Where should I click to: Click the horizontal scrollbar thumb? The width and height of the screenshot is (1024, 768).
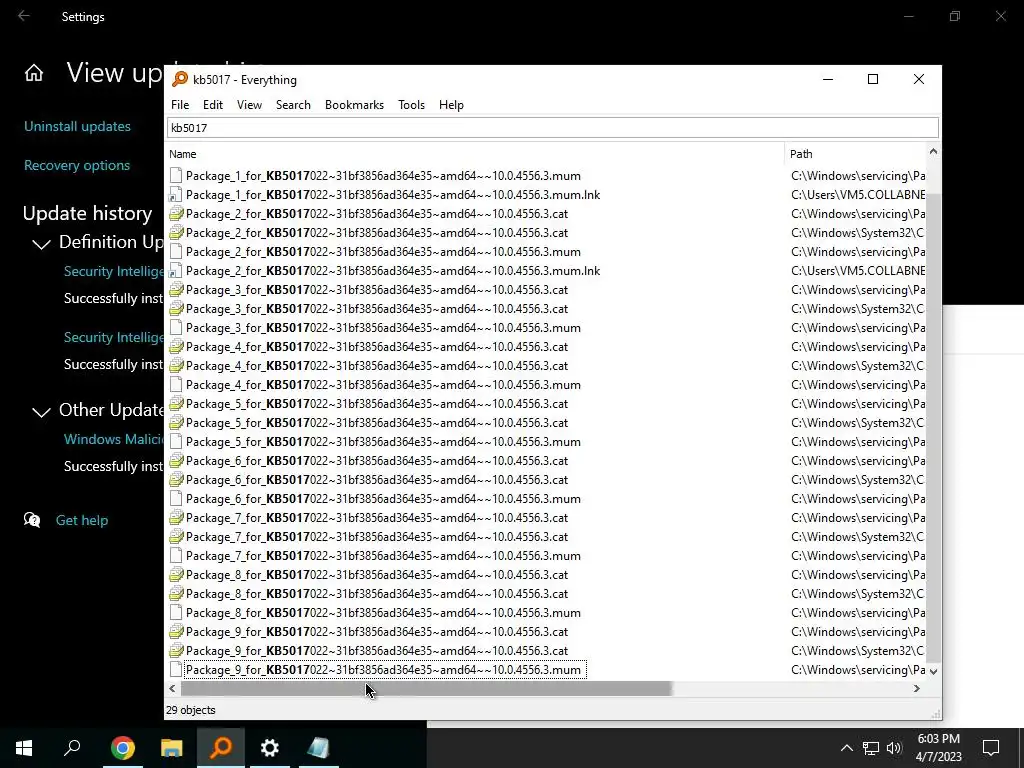click(426, 688)
